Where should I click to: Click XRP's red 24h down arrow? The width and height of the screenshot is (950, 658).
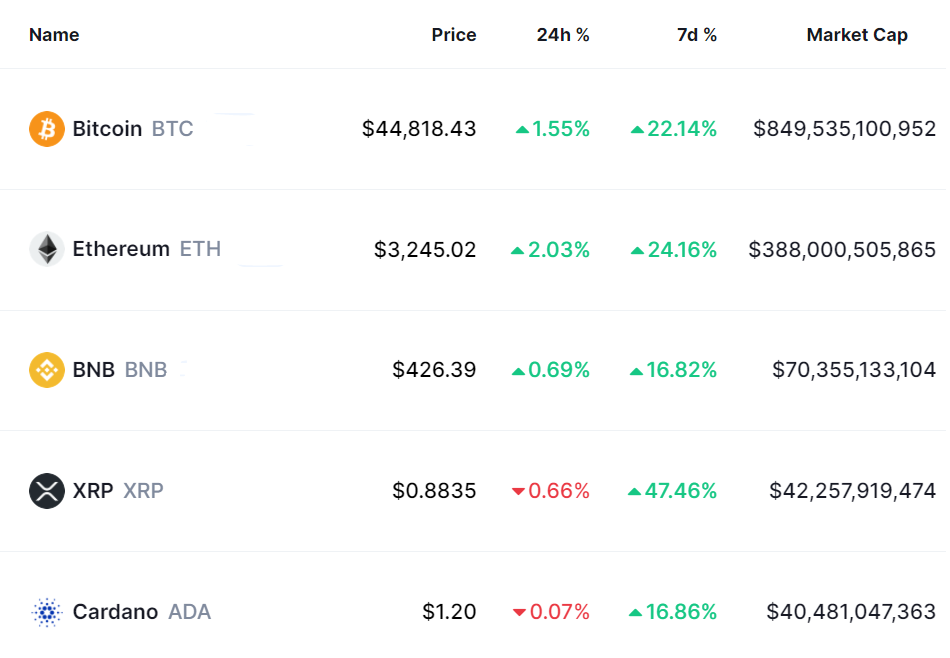[518, 491]
